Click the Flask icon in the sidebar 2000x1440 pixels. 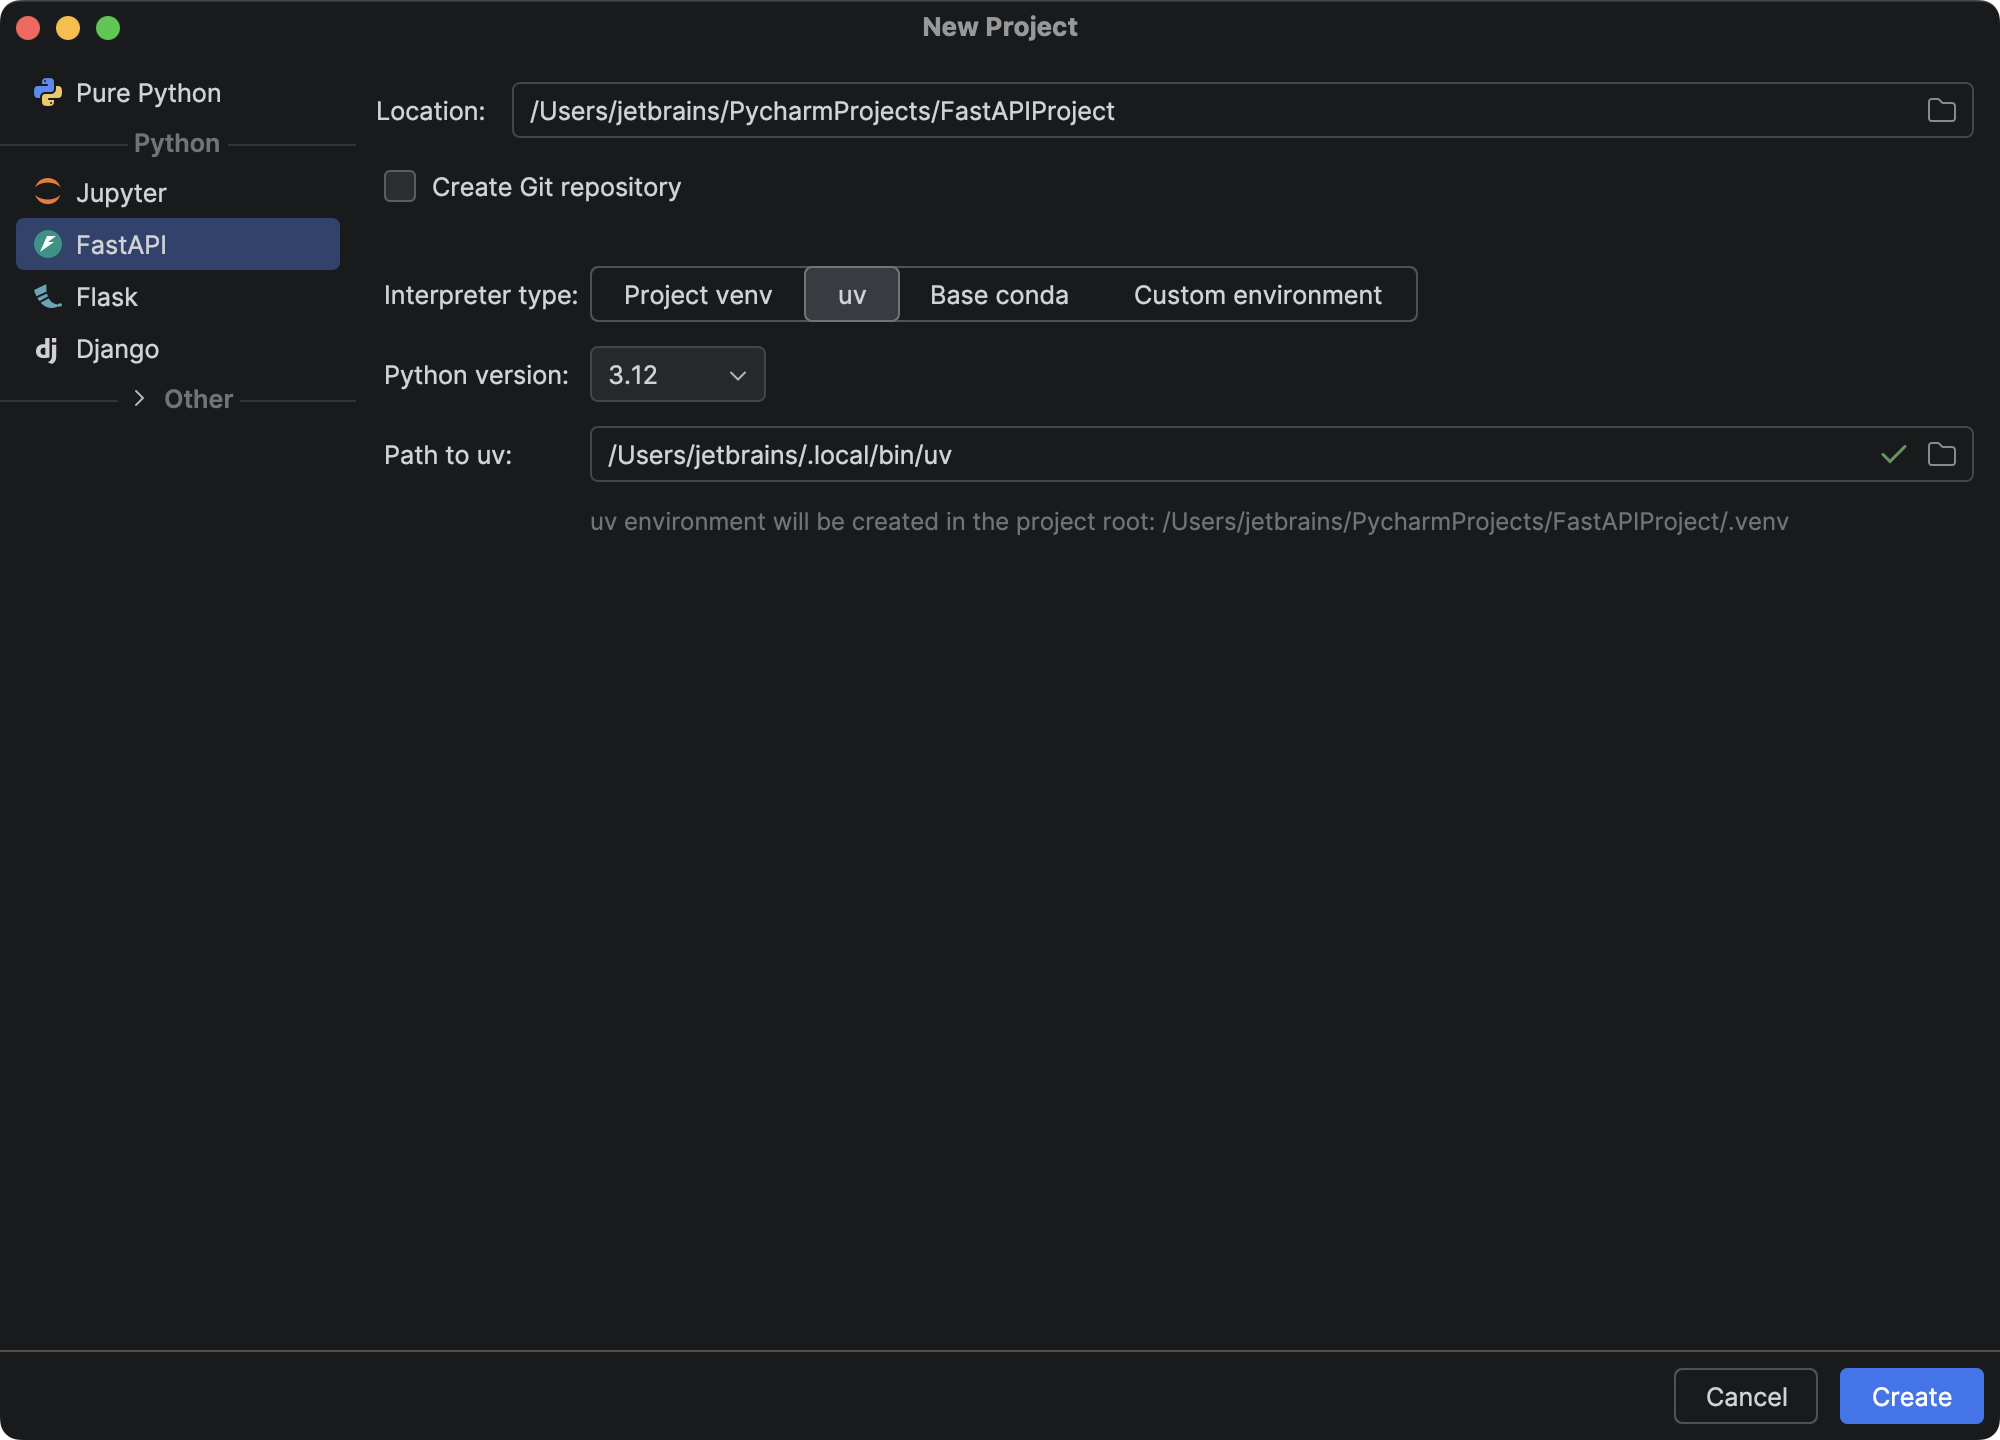48,296
